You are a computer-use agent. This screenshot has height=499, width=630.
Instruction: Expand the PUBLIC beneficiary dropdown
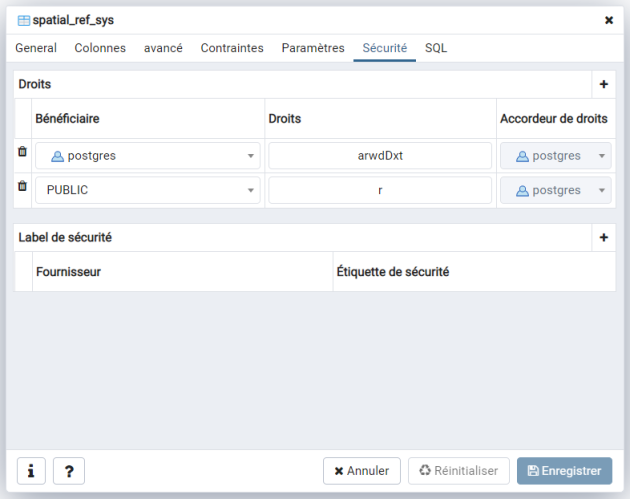(x=250, y=190)
